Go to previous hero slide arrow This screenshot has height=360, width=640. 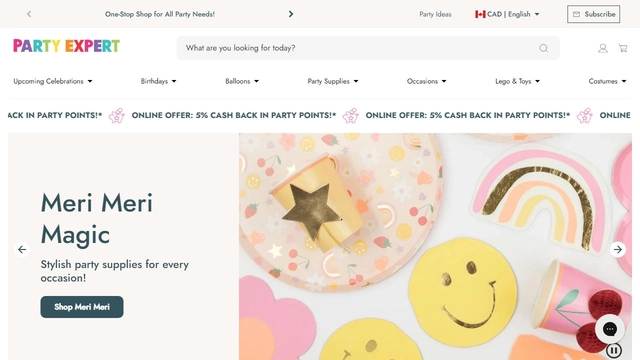pyautogui.click(x=22, y=249)
